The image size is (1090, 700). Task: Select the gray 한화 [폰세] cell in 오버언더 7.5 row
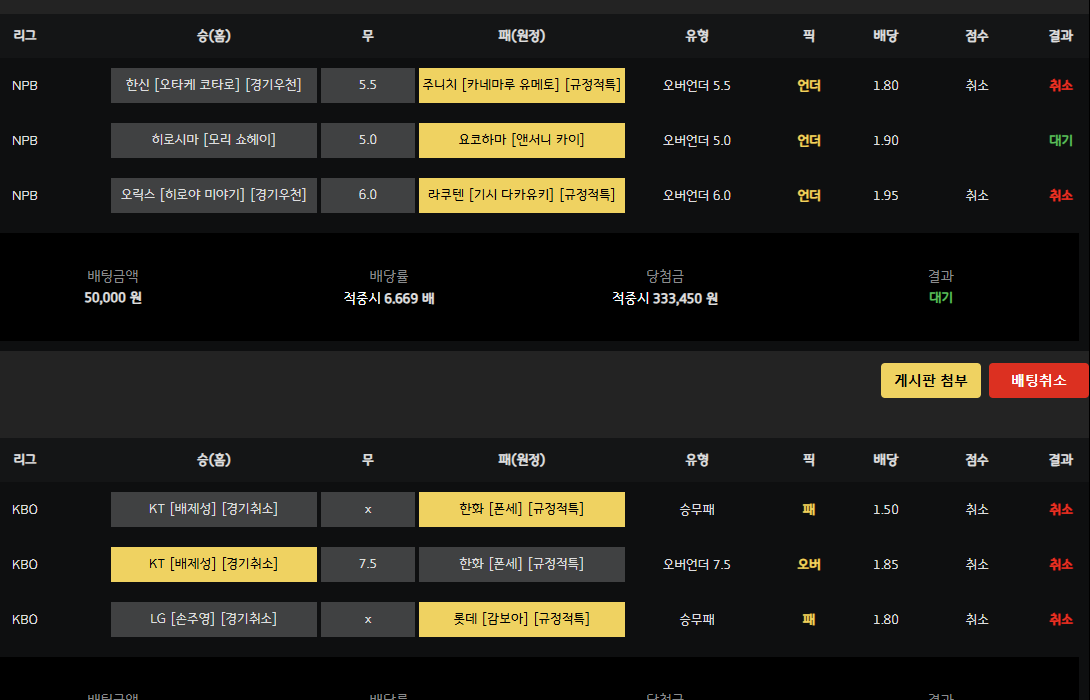click(x=521, y=564)
